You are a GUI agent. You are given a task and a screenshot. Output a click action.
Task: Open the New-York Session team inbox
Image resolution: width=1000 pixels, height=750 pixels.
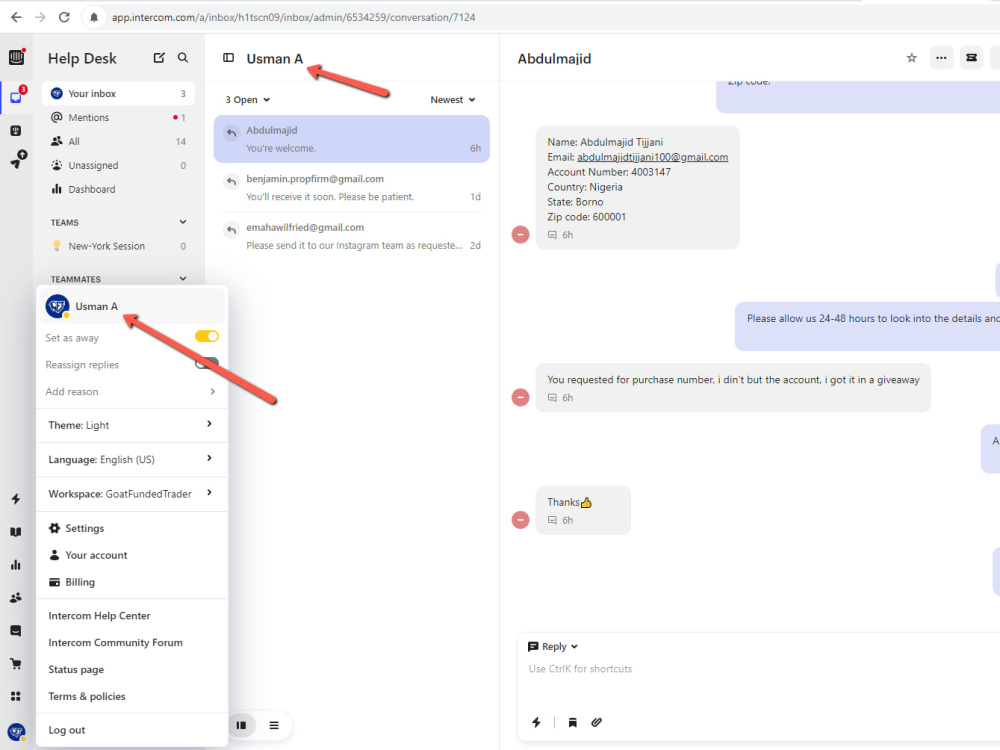119,246
